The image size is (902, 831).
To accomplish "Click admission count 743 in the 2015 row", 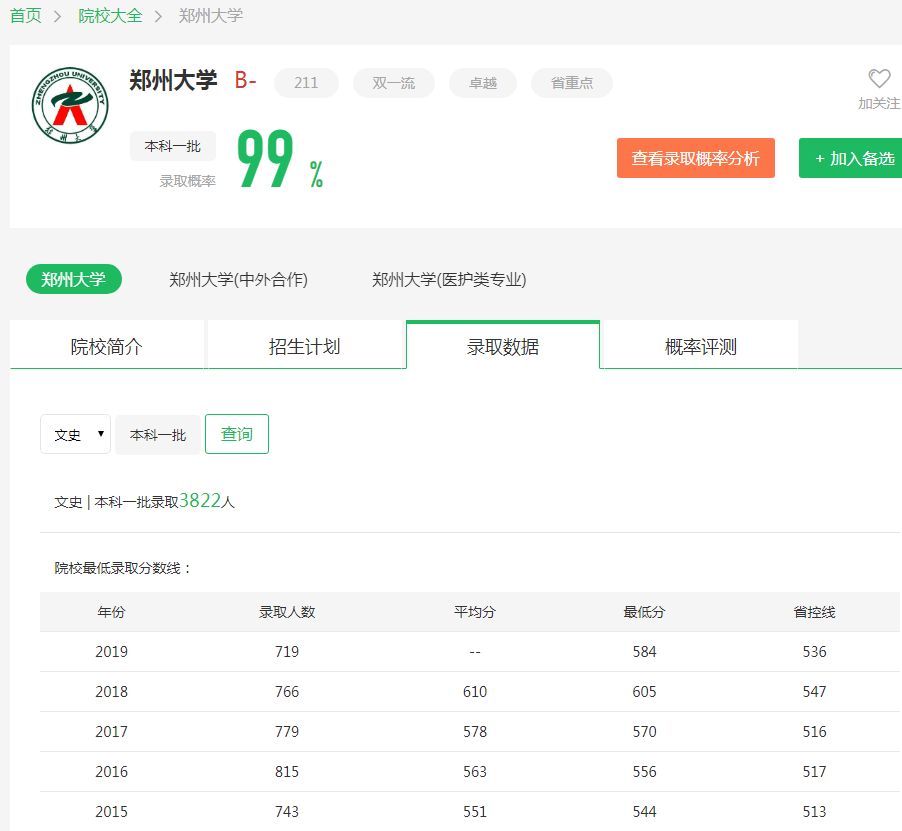I will point(287,811).
